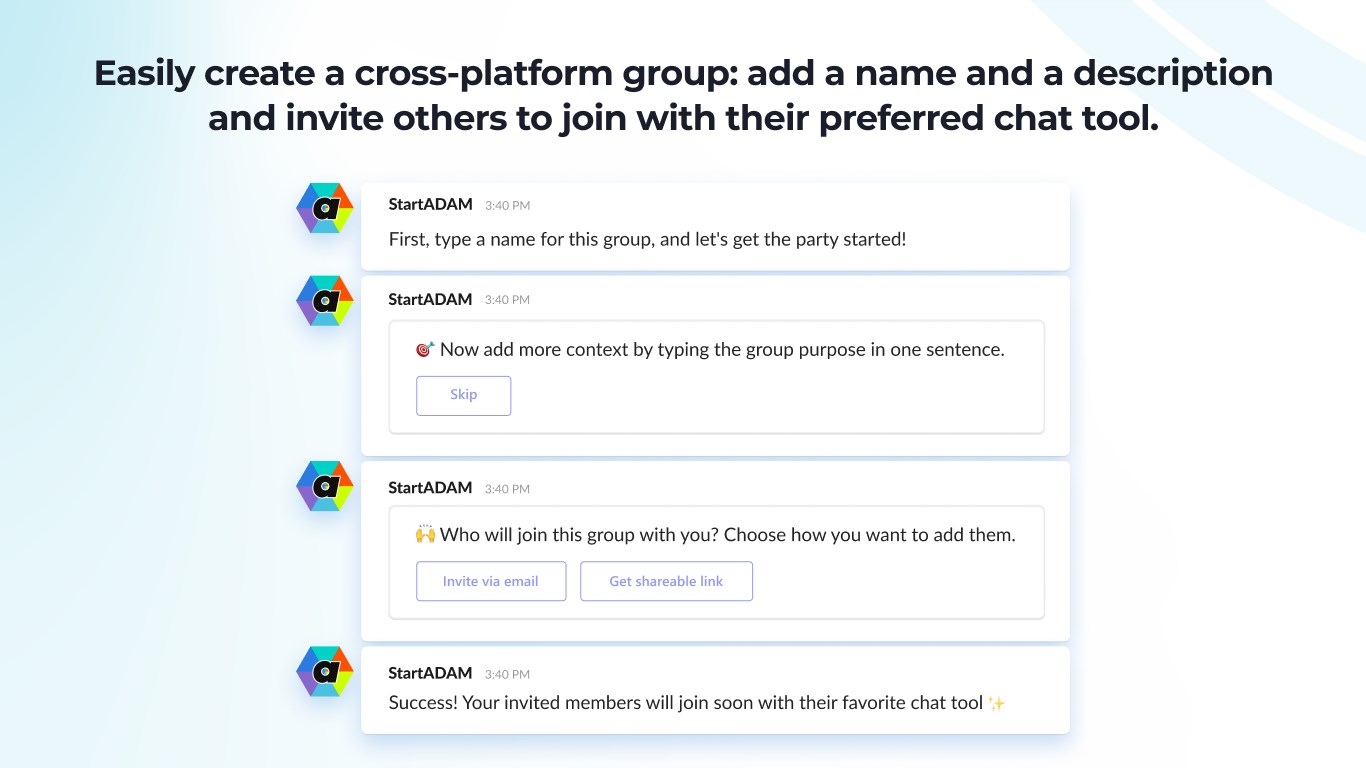Image resolution: width=1366 pixels, height=768 pixels.
Task: Click the 3:40 PM timestamp on the Success message
Action: tap(507, 674)
